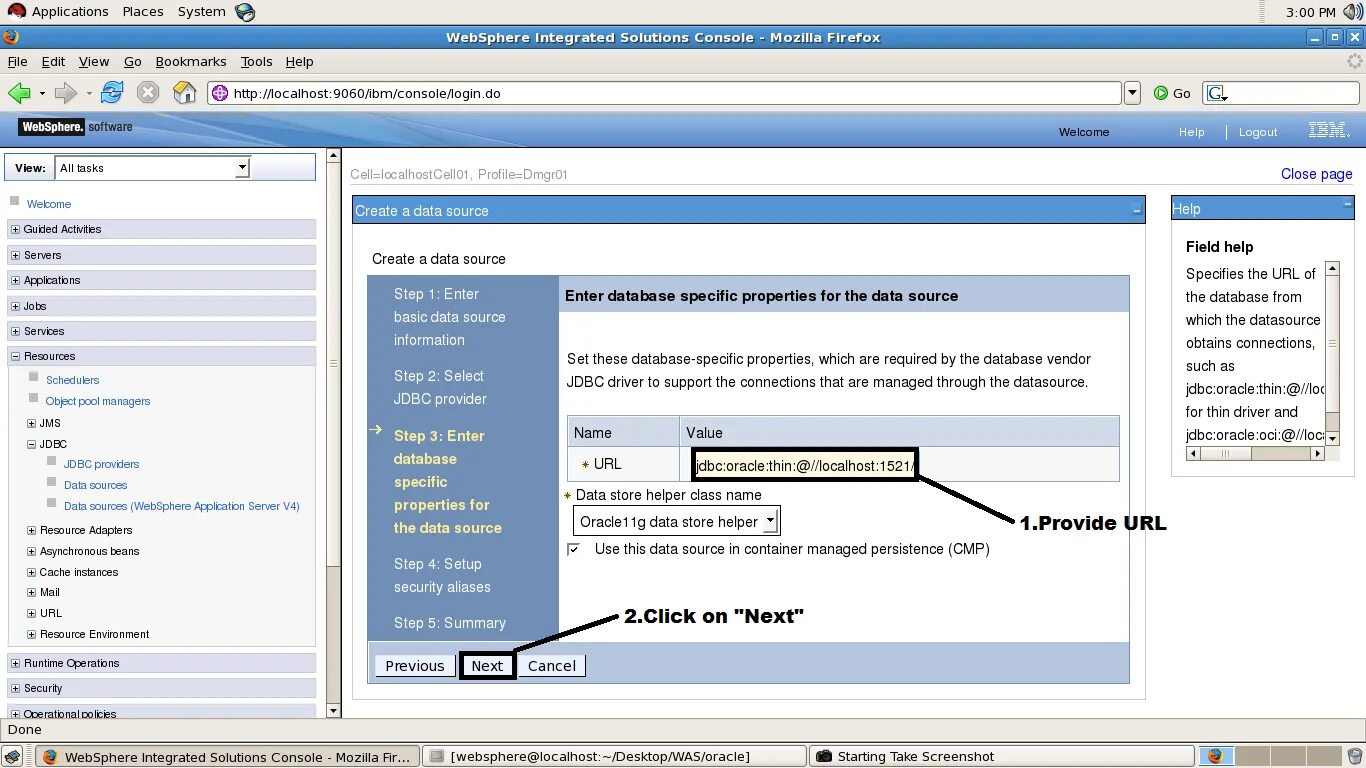Screen dimensions: 1366x768
Task: Click the Close page link
Action: coord(1316,174)
